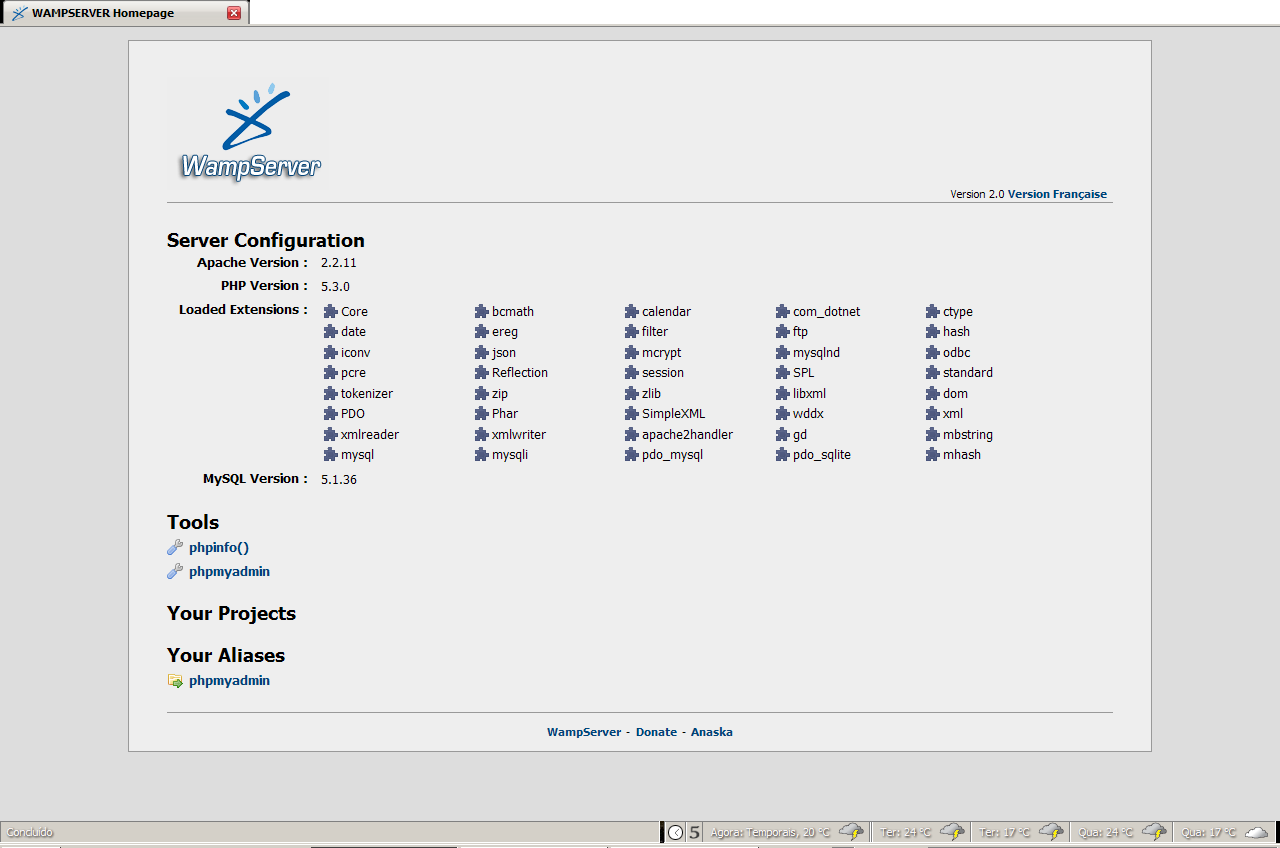Follow the WampServer footer link

584,732
